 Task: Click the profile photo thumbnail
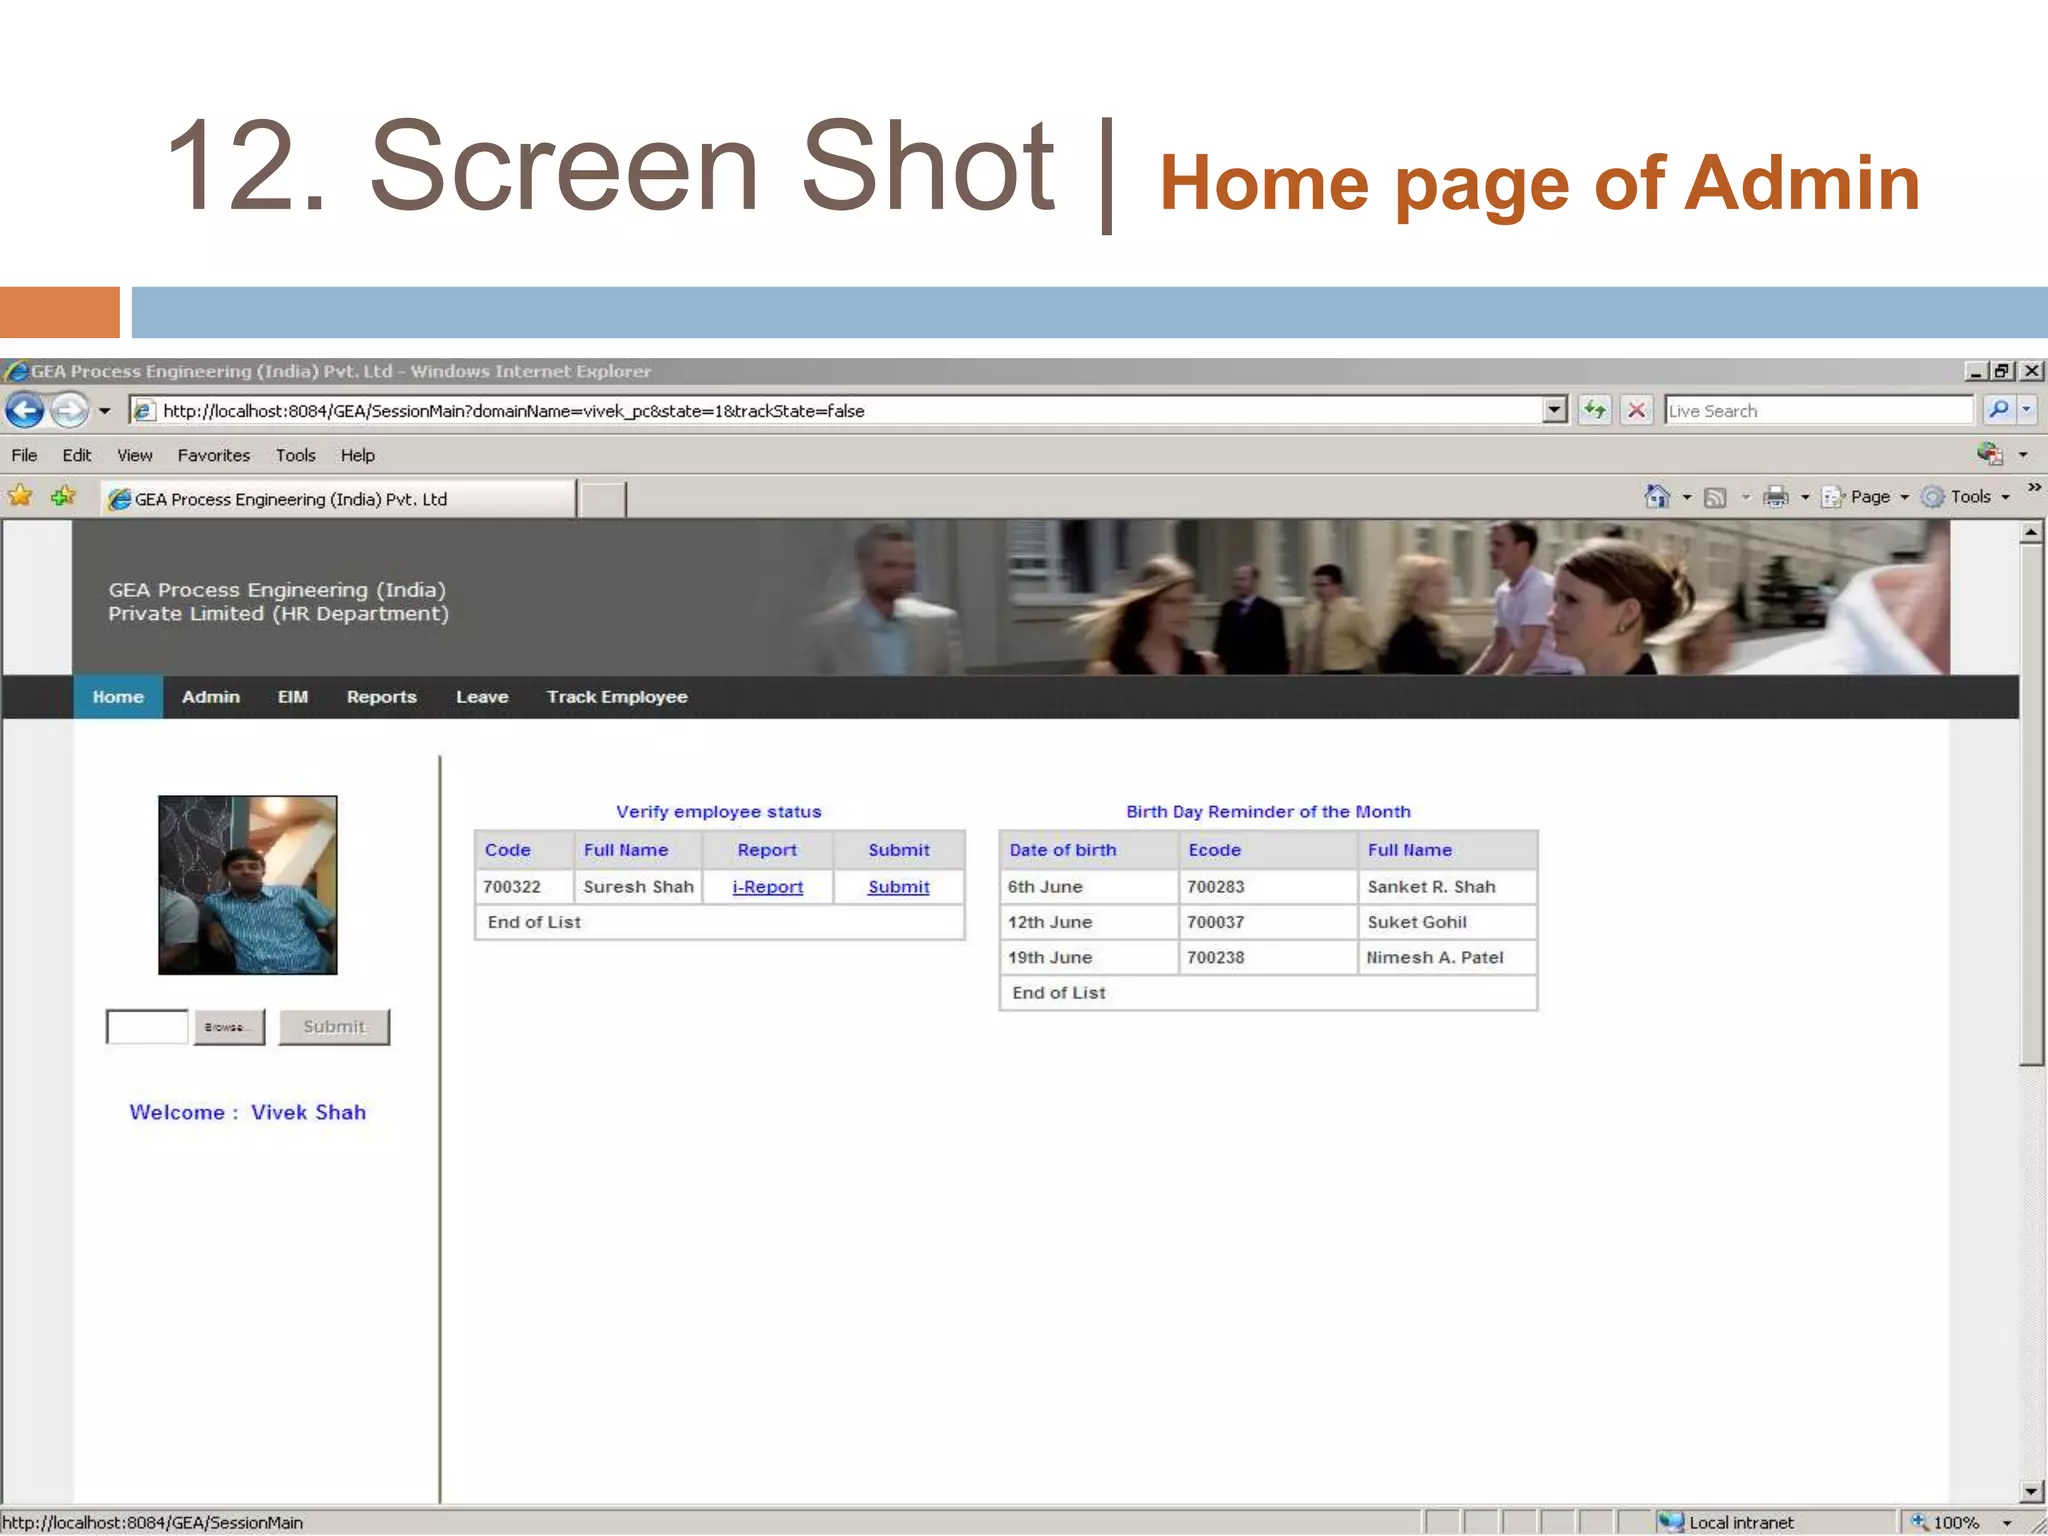coord(248,885)
